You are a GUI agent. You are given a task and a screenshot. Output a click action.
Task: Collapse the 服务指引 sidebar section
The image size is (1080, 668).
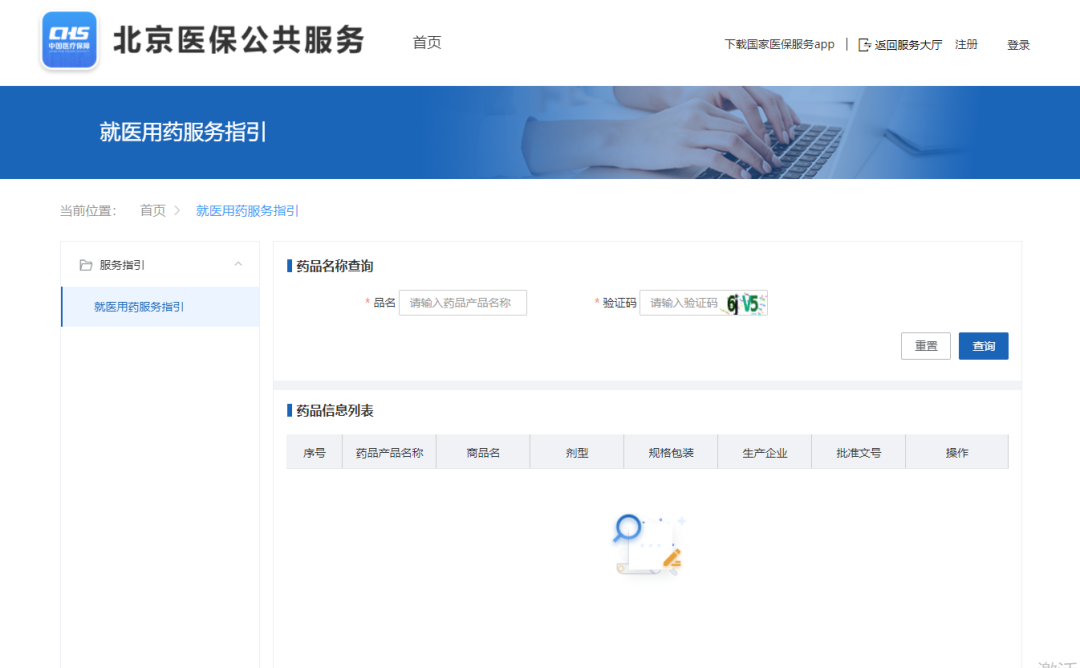tap(238, 264)
